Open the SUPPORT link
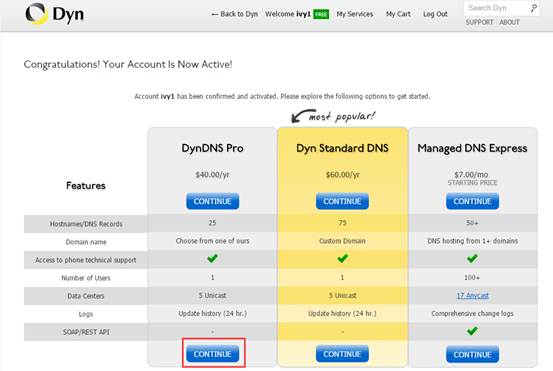Viewport: 553px width, 371px height. 479,22
